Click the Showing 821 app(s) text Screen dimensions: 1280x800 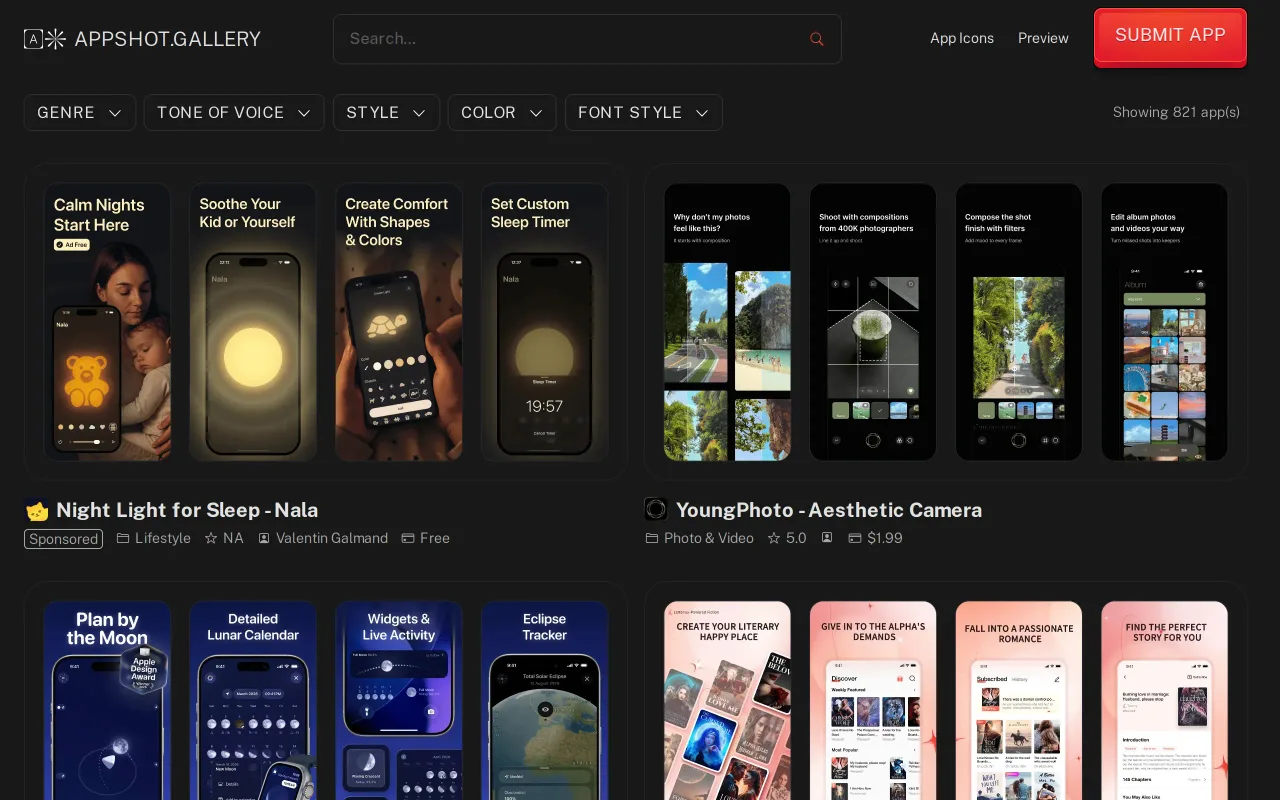click(1176, 112)
